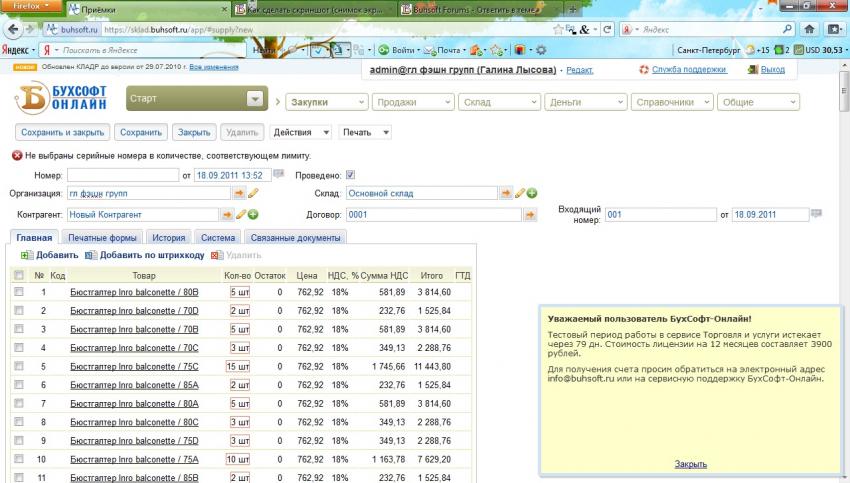The width and height of the screenshot is (850, 483).
Task: Click the Служба поддержки link
Action: click(x=688, y=69)
